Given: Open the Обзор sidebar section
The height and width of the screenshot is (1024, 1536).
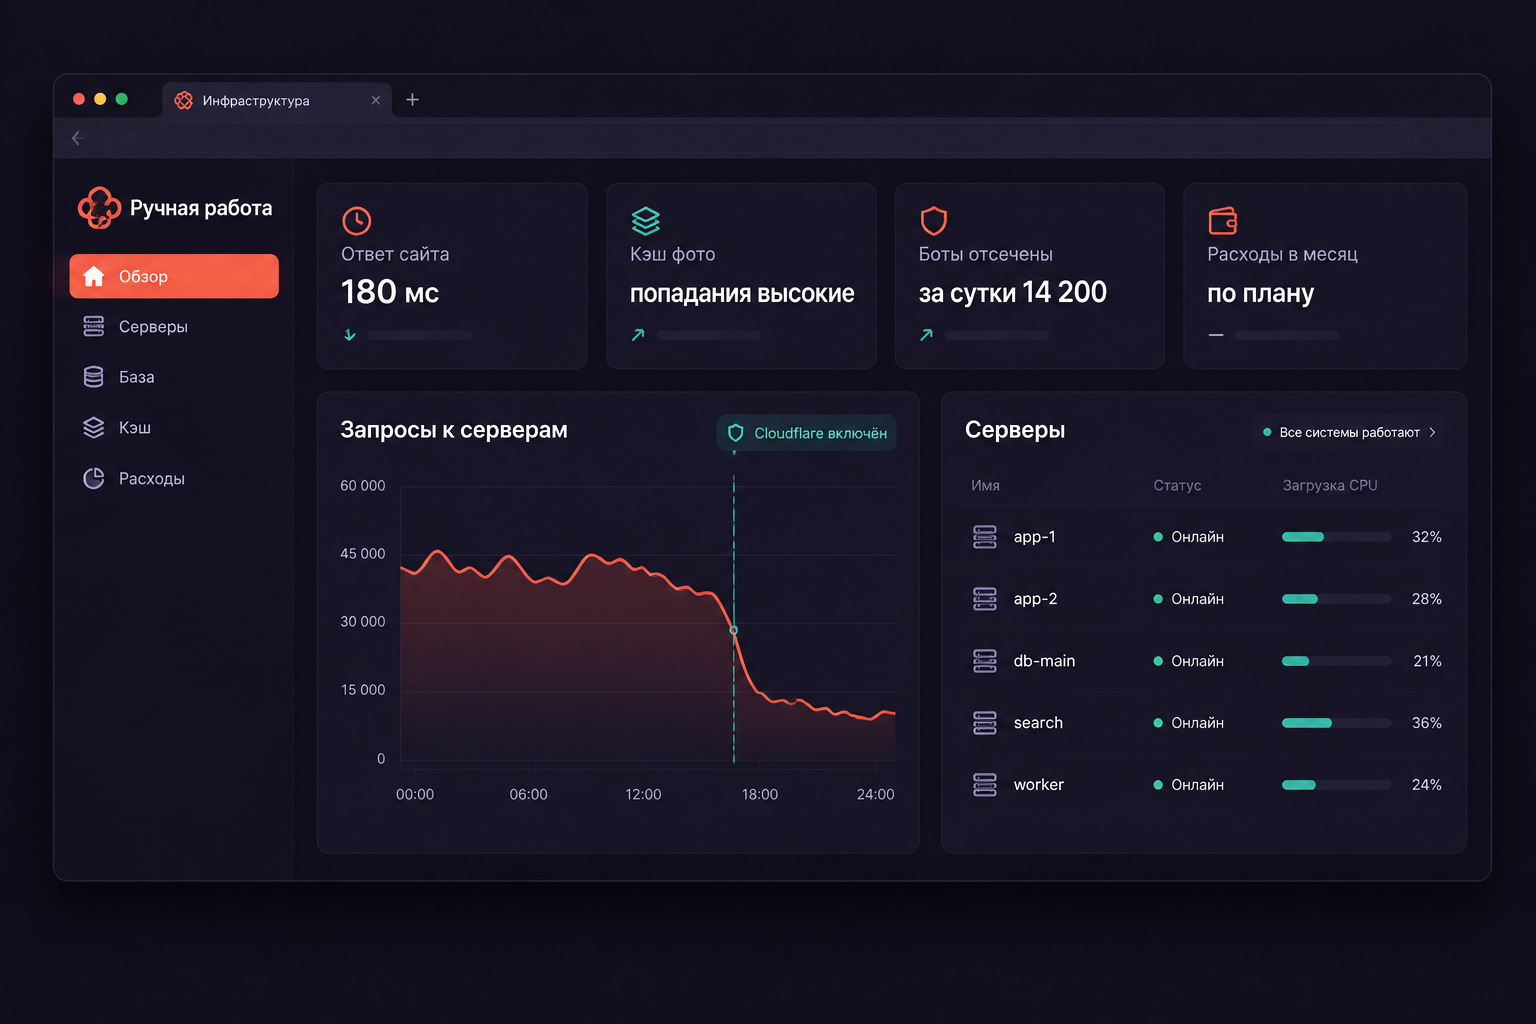Looking at the screenshot, I should point(174,276).
